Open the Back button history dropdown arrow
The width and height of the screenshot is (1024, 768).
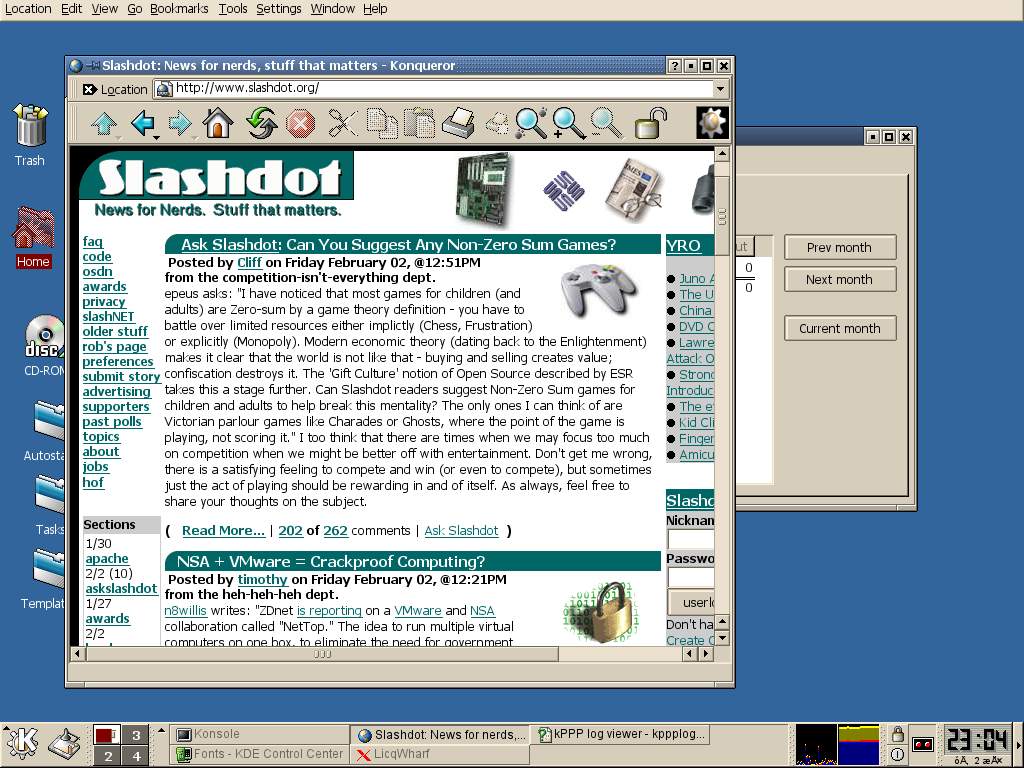156,138
